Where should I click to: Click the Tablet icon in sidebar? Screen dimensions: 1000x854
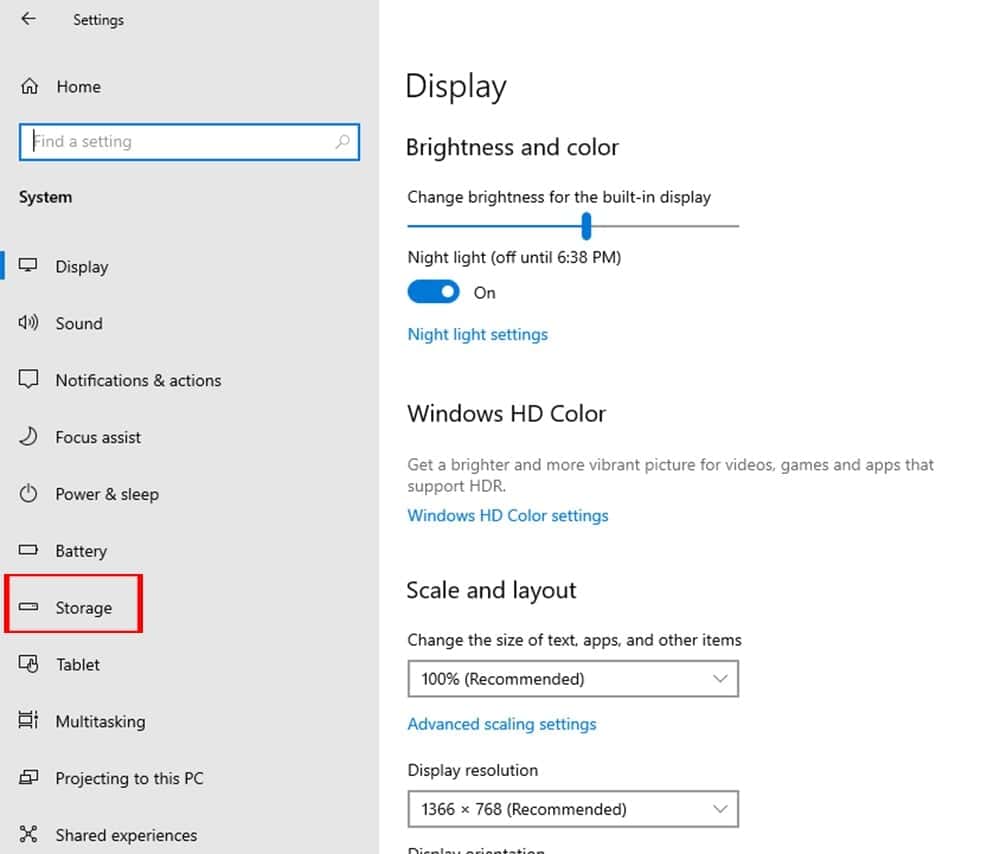29,664
